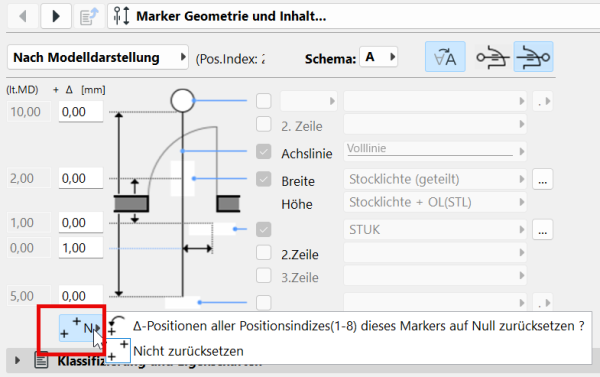Click the Klassifizierung document icon
Viewport: 600px width, 377px height.
point(41,360)
